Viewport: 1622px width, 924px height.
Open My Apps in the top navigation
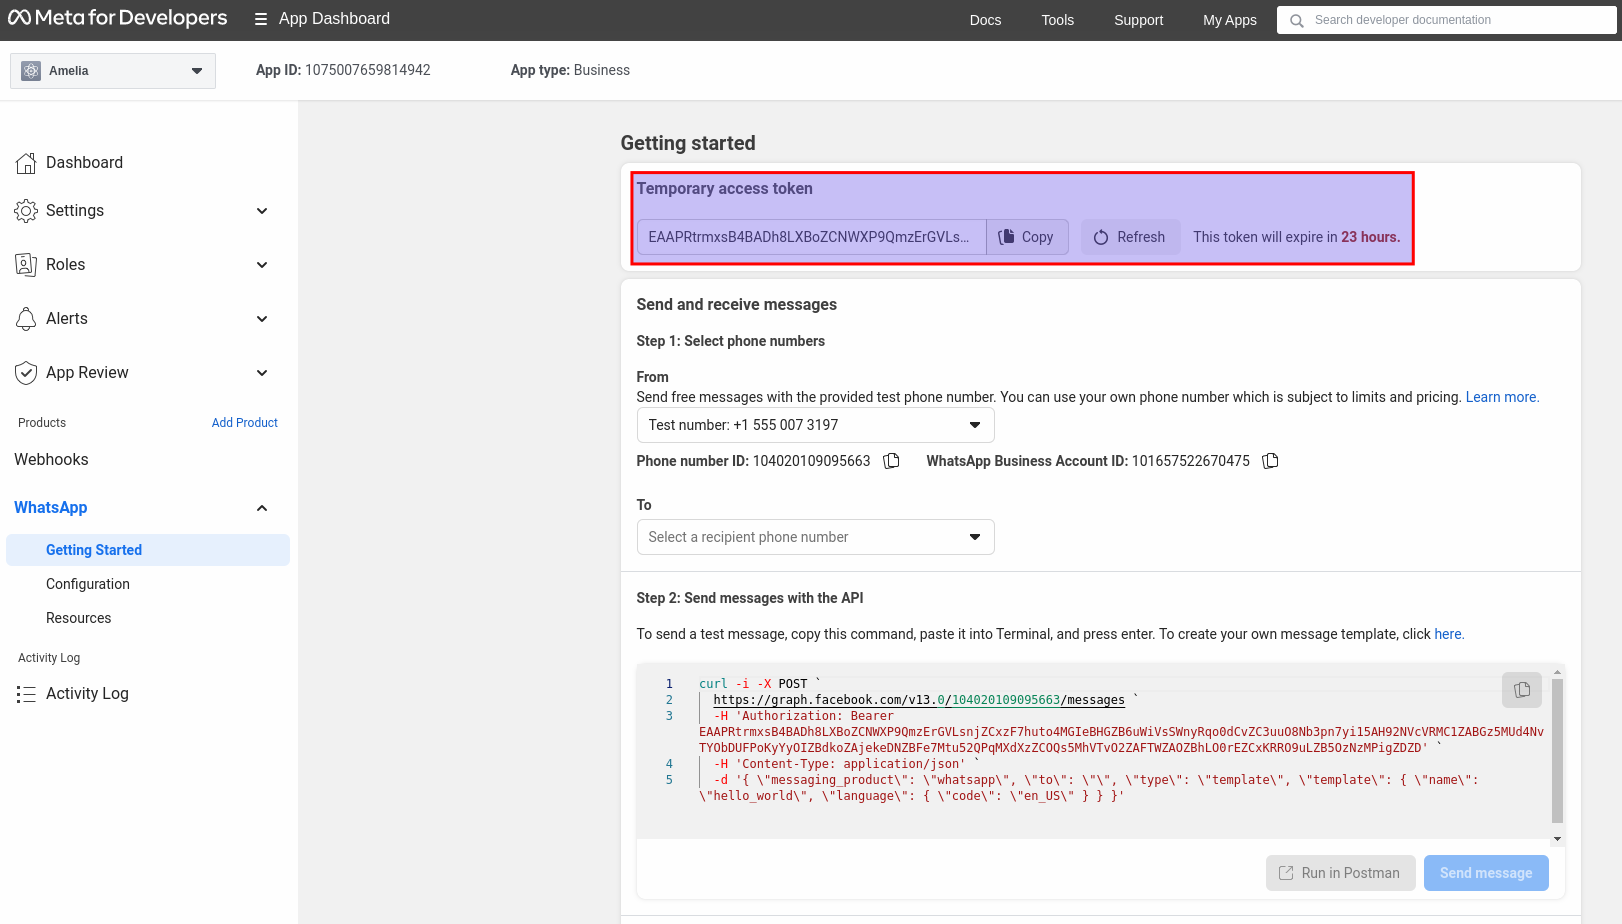pos(1229,20)
